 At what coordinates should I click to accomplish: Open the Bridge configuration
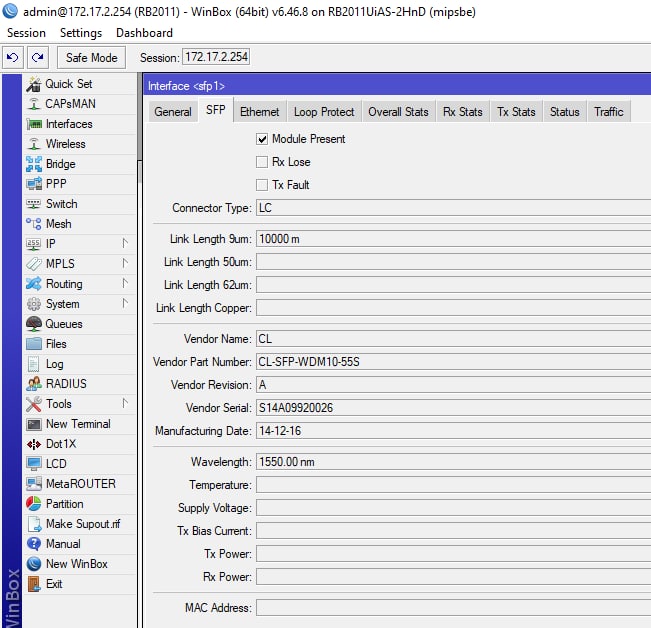80,164
